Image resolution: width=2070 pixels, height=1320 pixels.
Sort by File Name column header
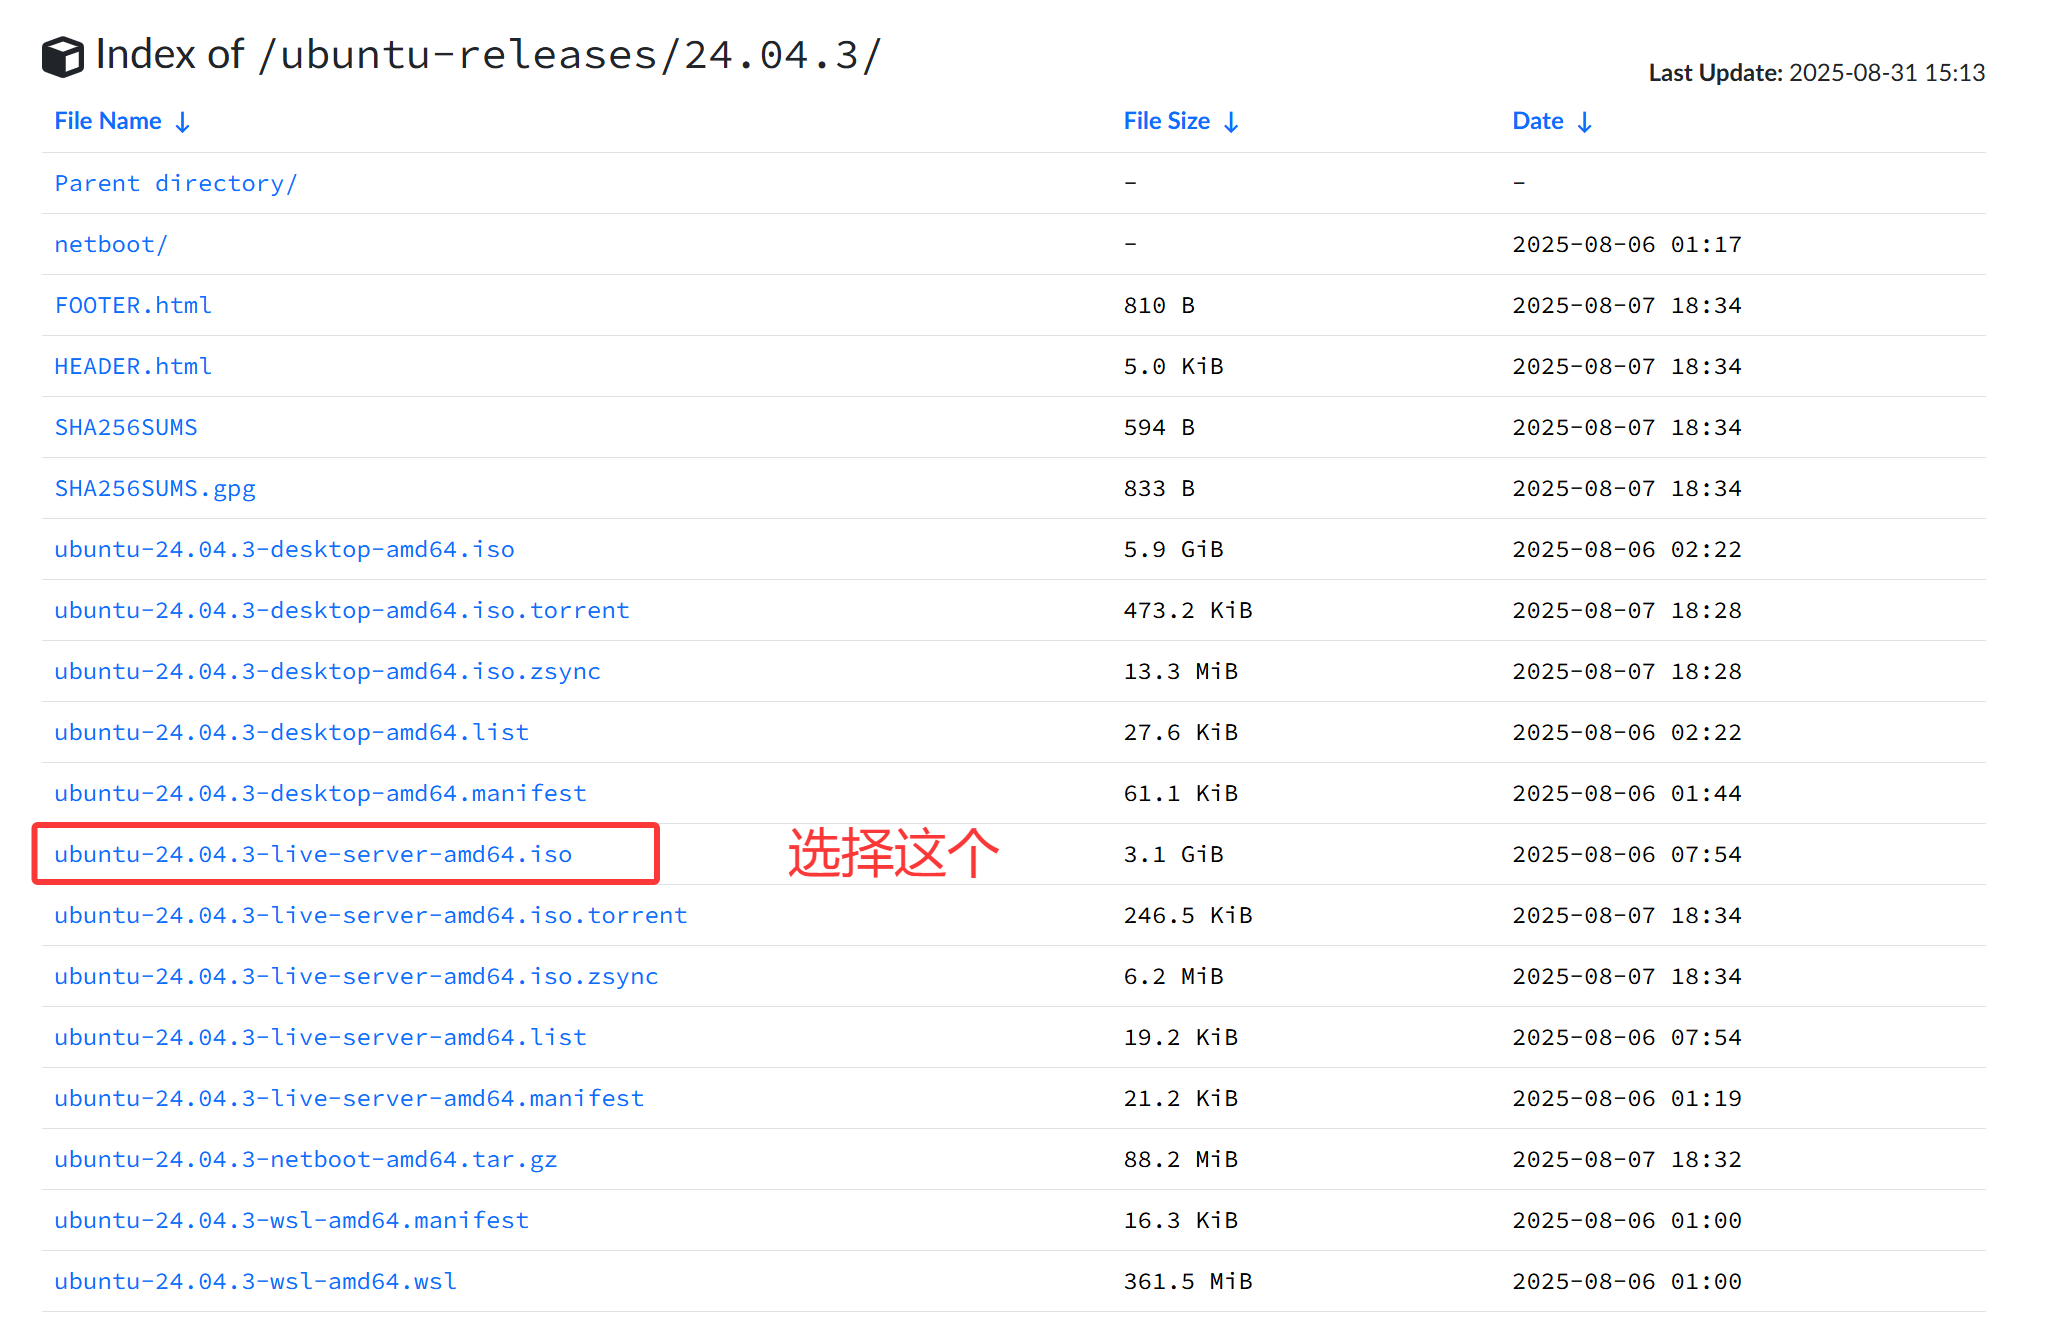pyautogui.click(x=108, y=121)
